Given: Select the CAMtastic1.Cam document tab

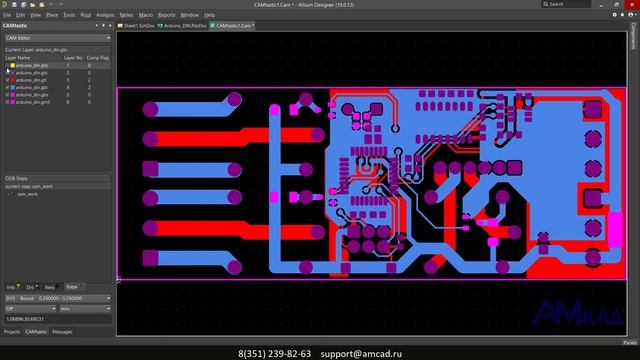Looking at the screenshot, I should (232, 26).
